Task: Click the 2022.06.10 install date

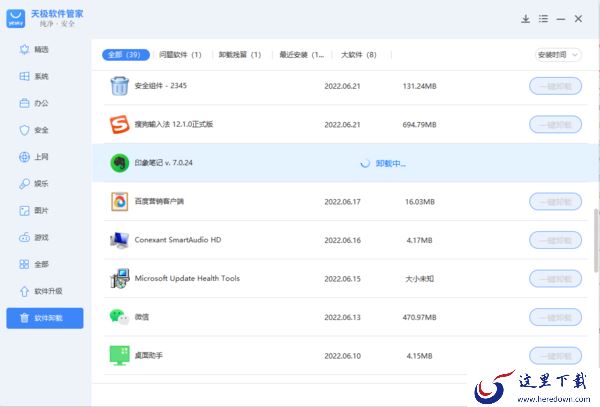Action: 342,356
